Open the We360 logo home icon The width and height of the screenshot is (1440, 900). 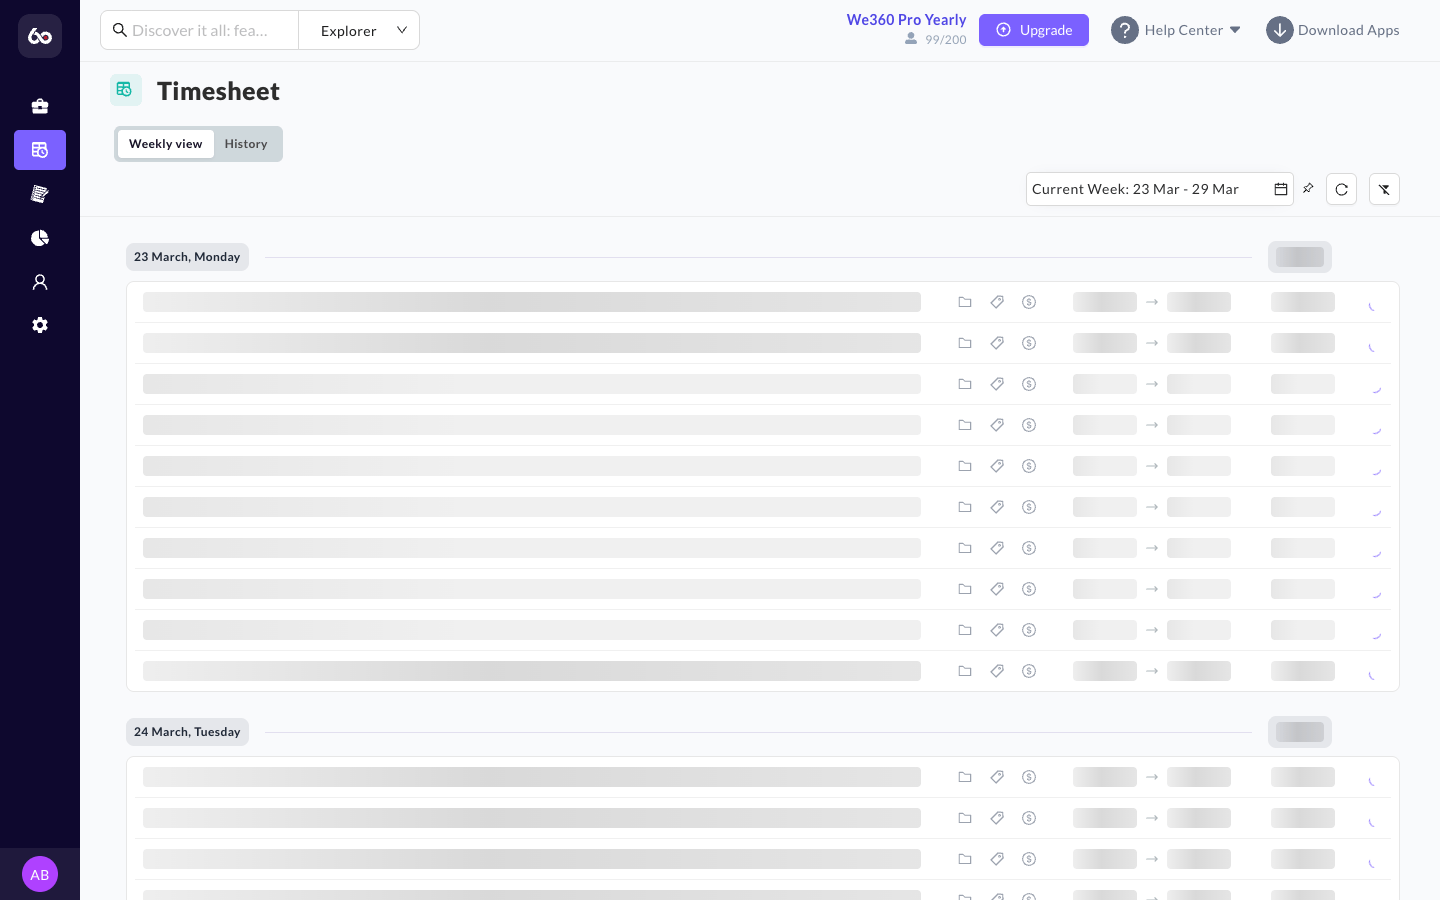40,36
